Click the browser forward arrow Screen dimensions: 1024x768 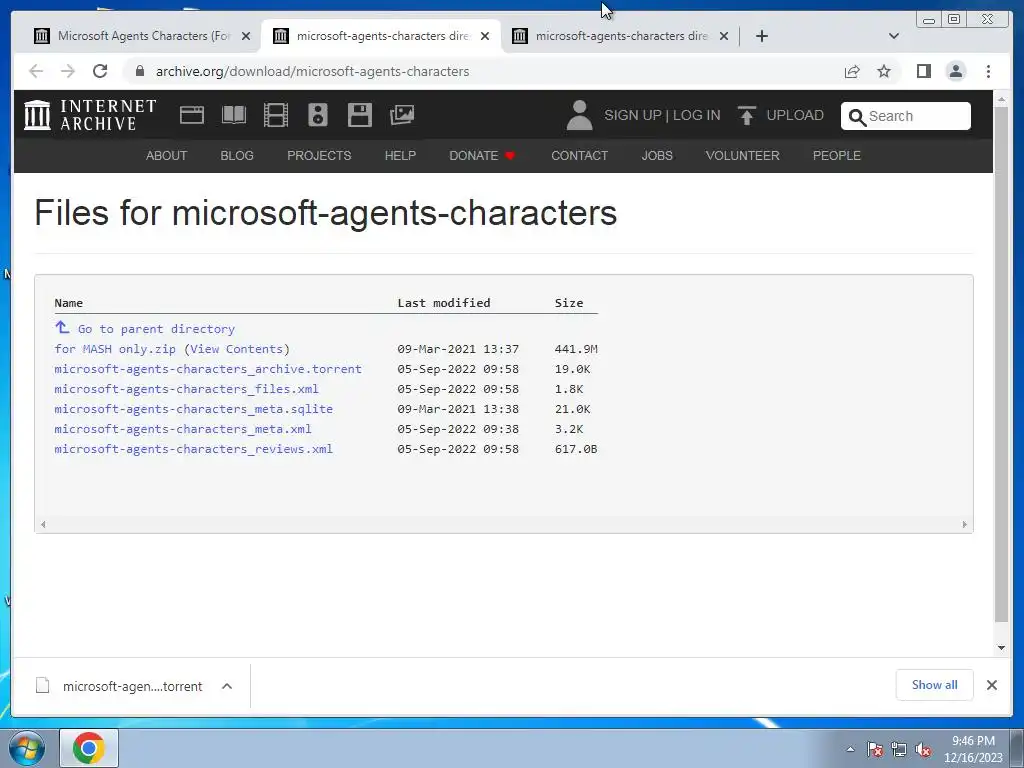pos(68,71)
